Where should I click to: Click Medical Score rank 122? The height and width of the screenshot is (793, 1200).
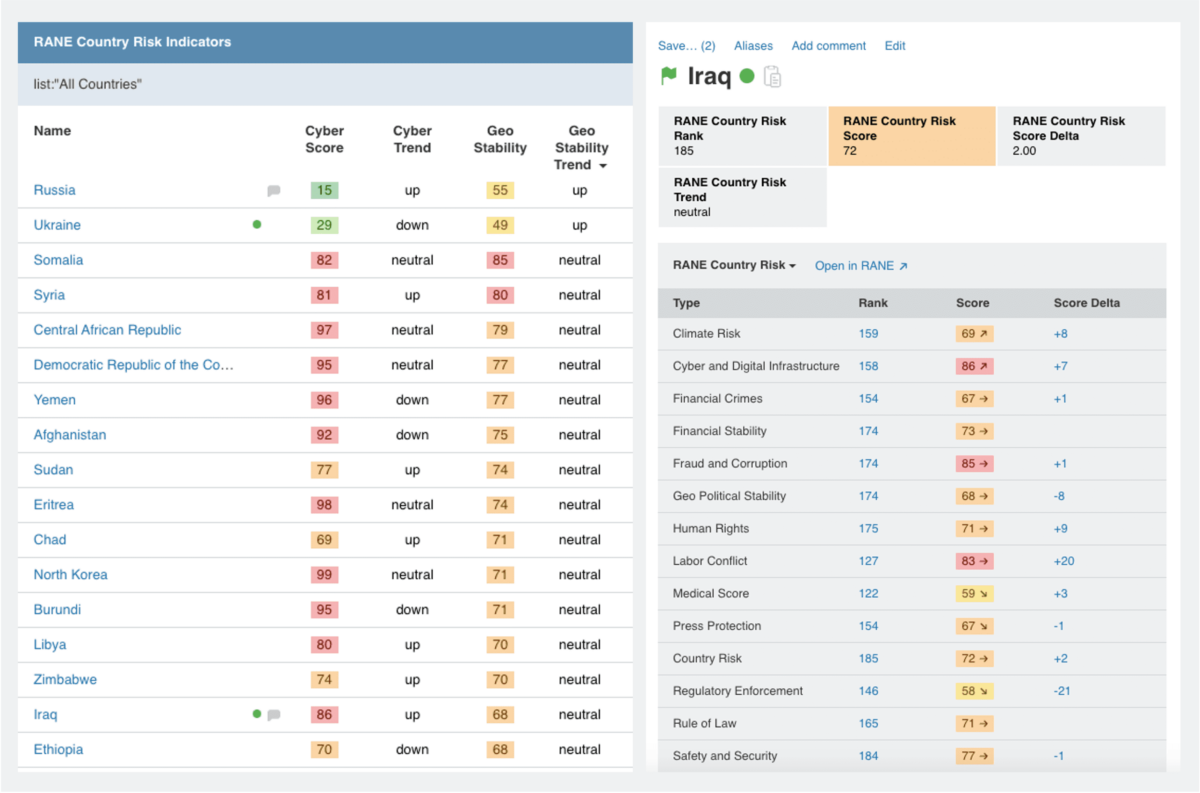[x=868, y=594]
